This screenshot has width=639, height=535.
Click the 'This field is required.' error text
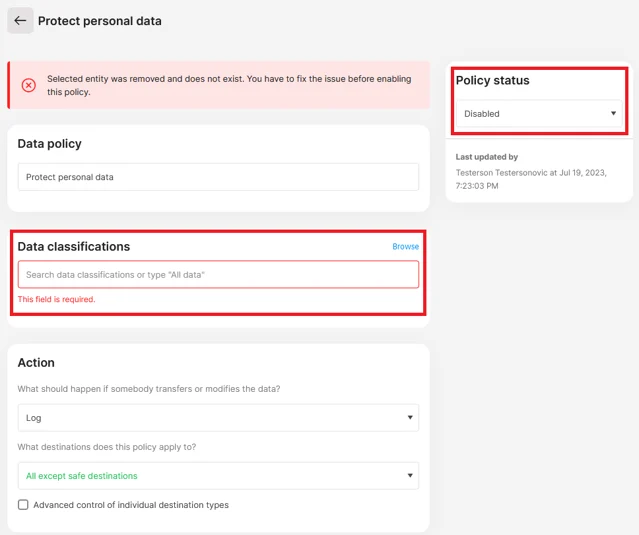57,299
